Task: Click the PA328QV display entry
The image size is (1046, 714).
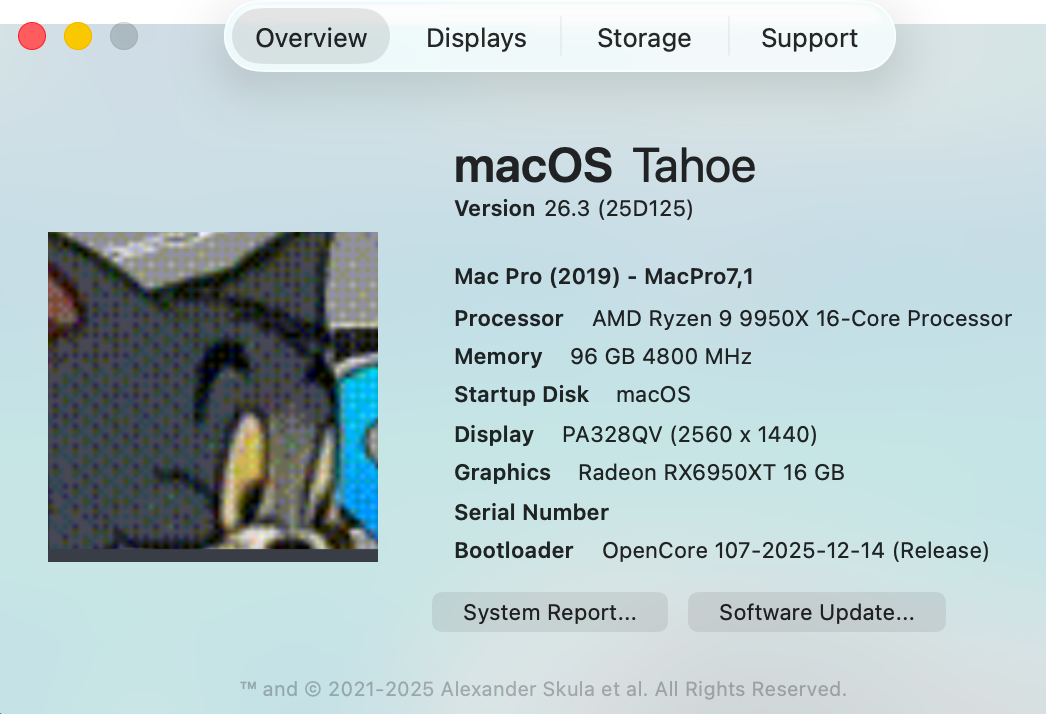Action: [690, 435]
